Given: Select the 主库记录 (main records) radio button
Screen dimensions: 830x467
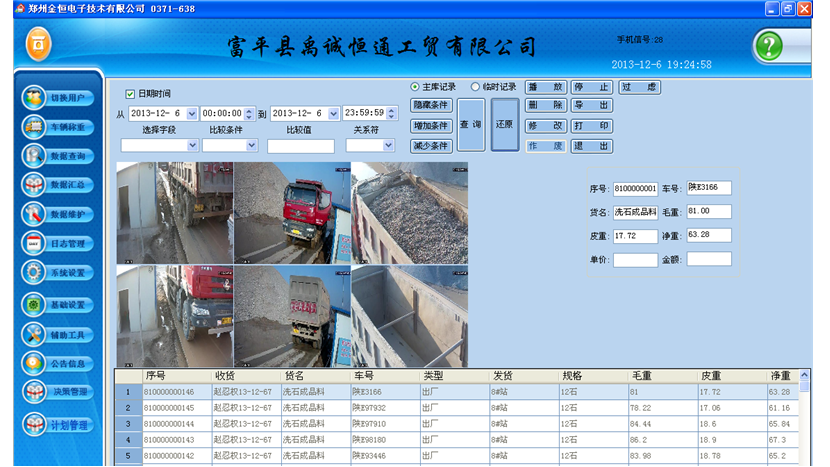Looking at the screenshot, I should pyautogui.click(x=415, y=87).
